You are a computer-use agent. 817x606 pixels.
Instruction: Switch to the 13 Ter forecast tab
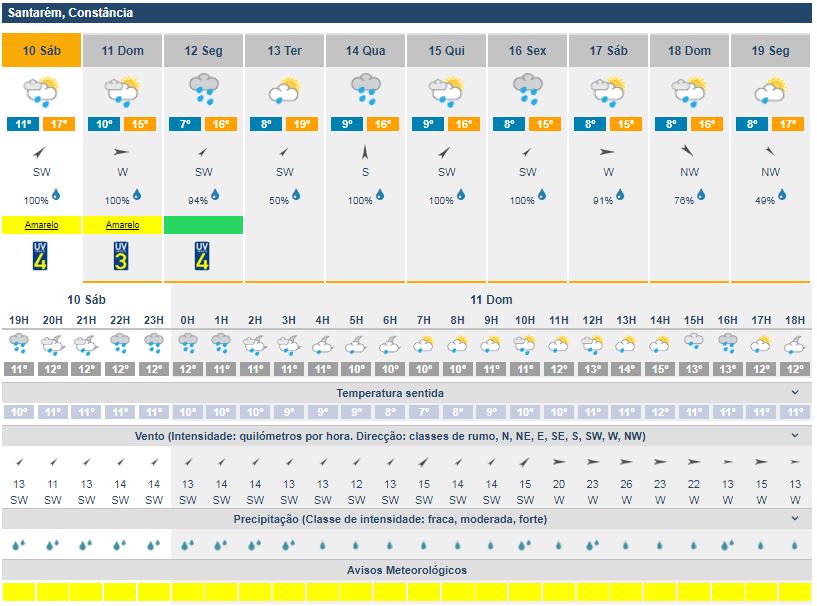click(x=285, y=51)
